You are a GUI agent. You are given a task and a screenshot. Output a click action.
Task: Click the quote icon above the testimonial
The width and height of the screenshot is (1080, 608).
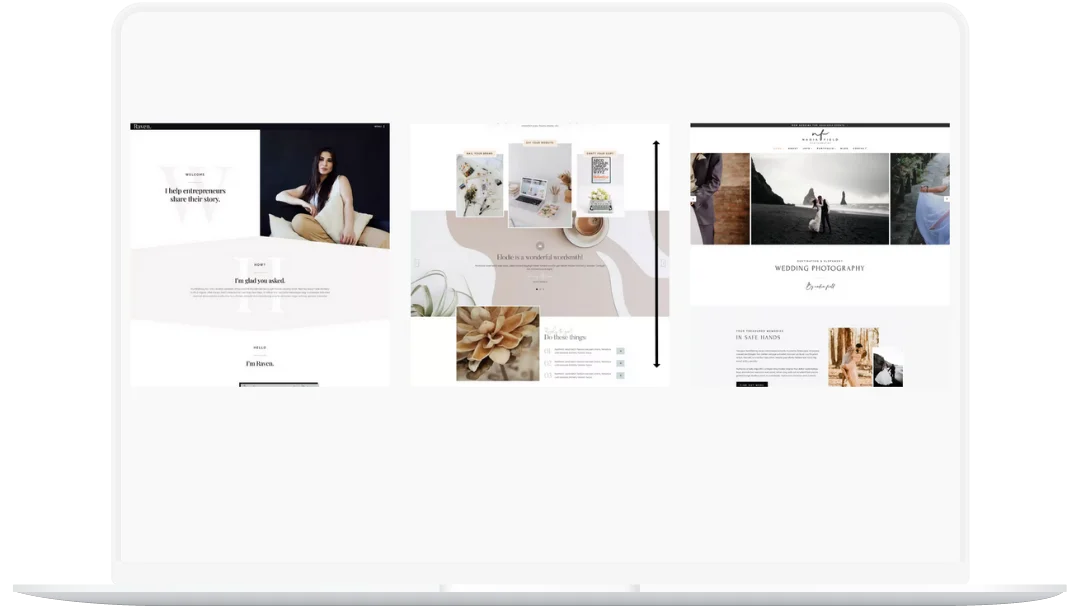pos(540,246)
